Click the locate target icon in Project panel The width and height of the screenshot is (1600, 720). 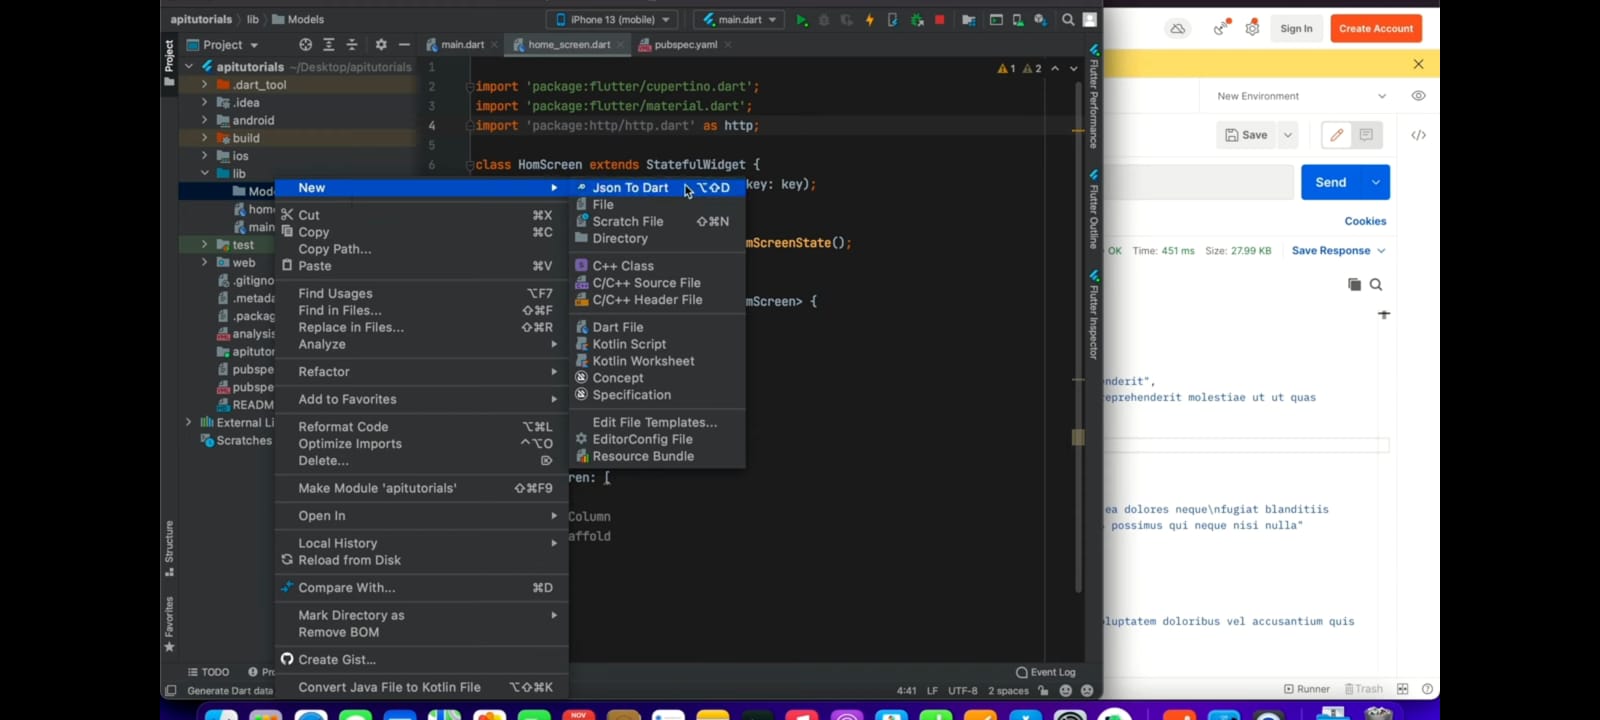306,45
